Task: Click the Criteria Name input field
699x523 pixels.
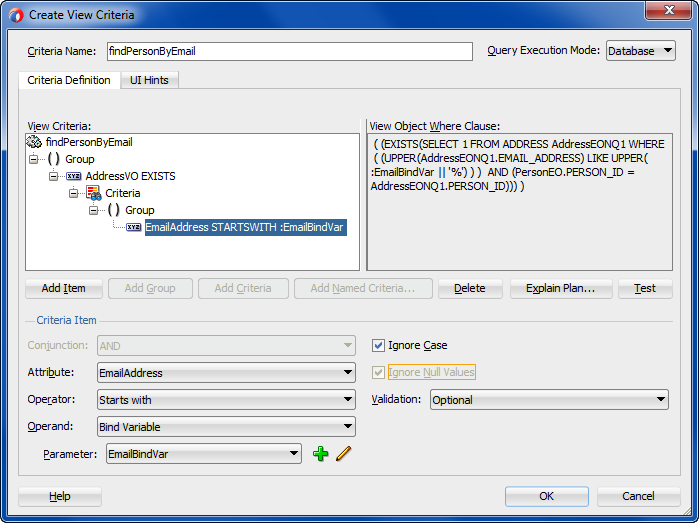Action: pyautogui.click(x=290, y=51)
